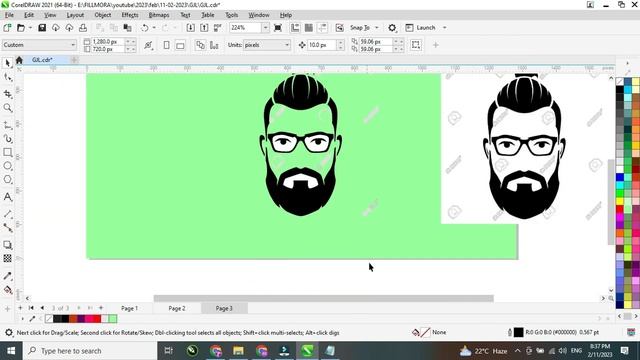Switch page to Portrait orientation
Image resolution: width=640 pixels, height=360 pixels.
pyautogui.click(x=167, y=45)
